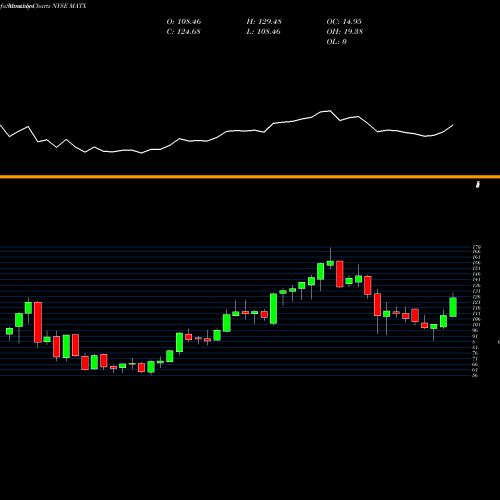500x500 pixels.
Task: Click the 66 price axis label
Action: 475,365
